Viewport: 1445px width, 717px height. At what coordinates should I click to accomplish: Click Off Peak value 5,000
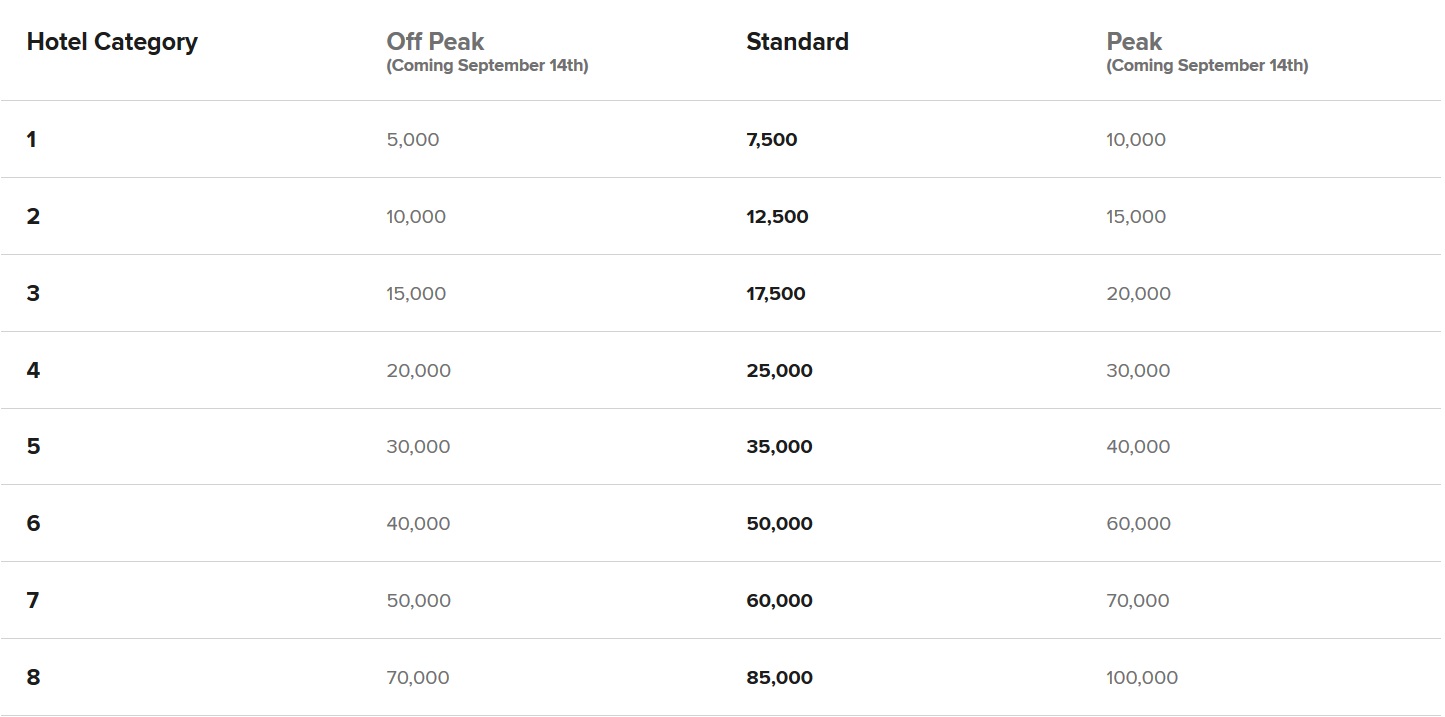412,140
